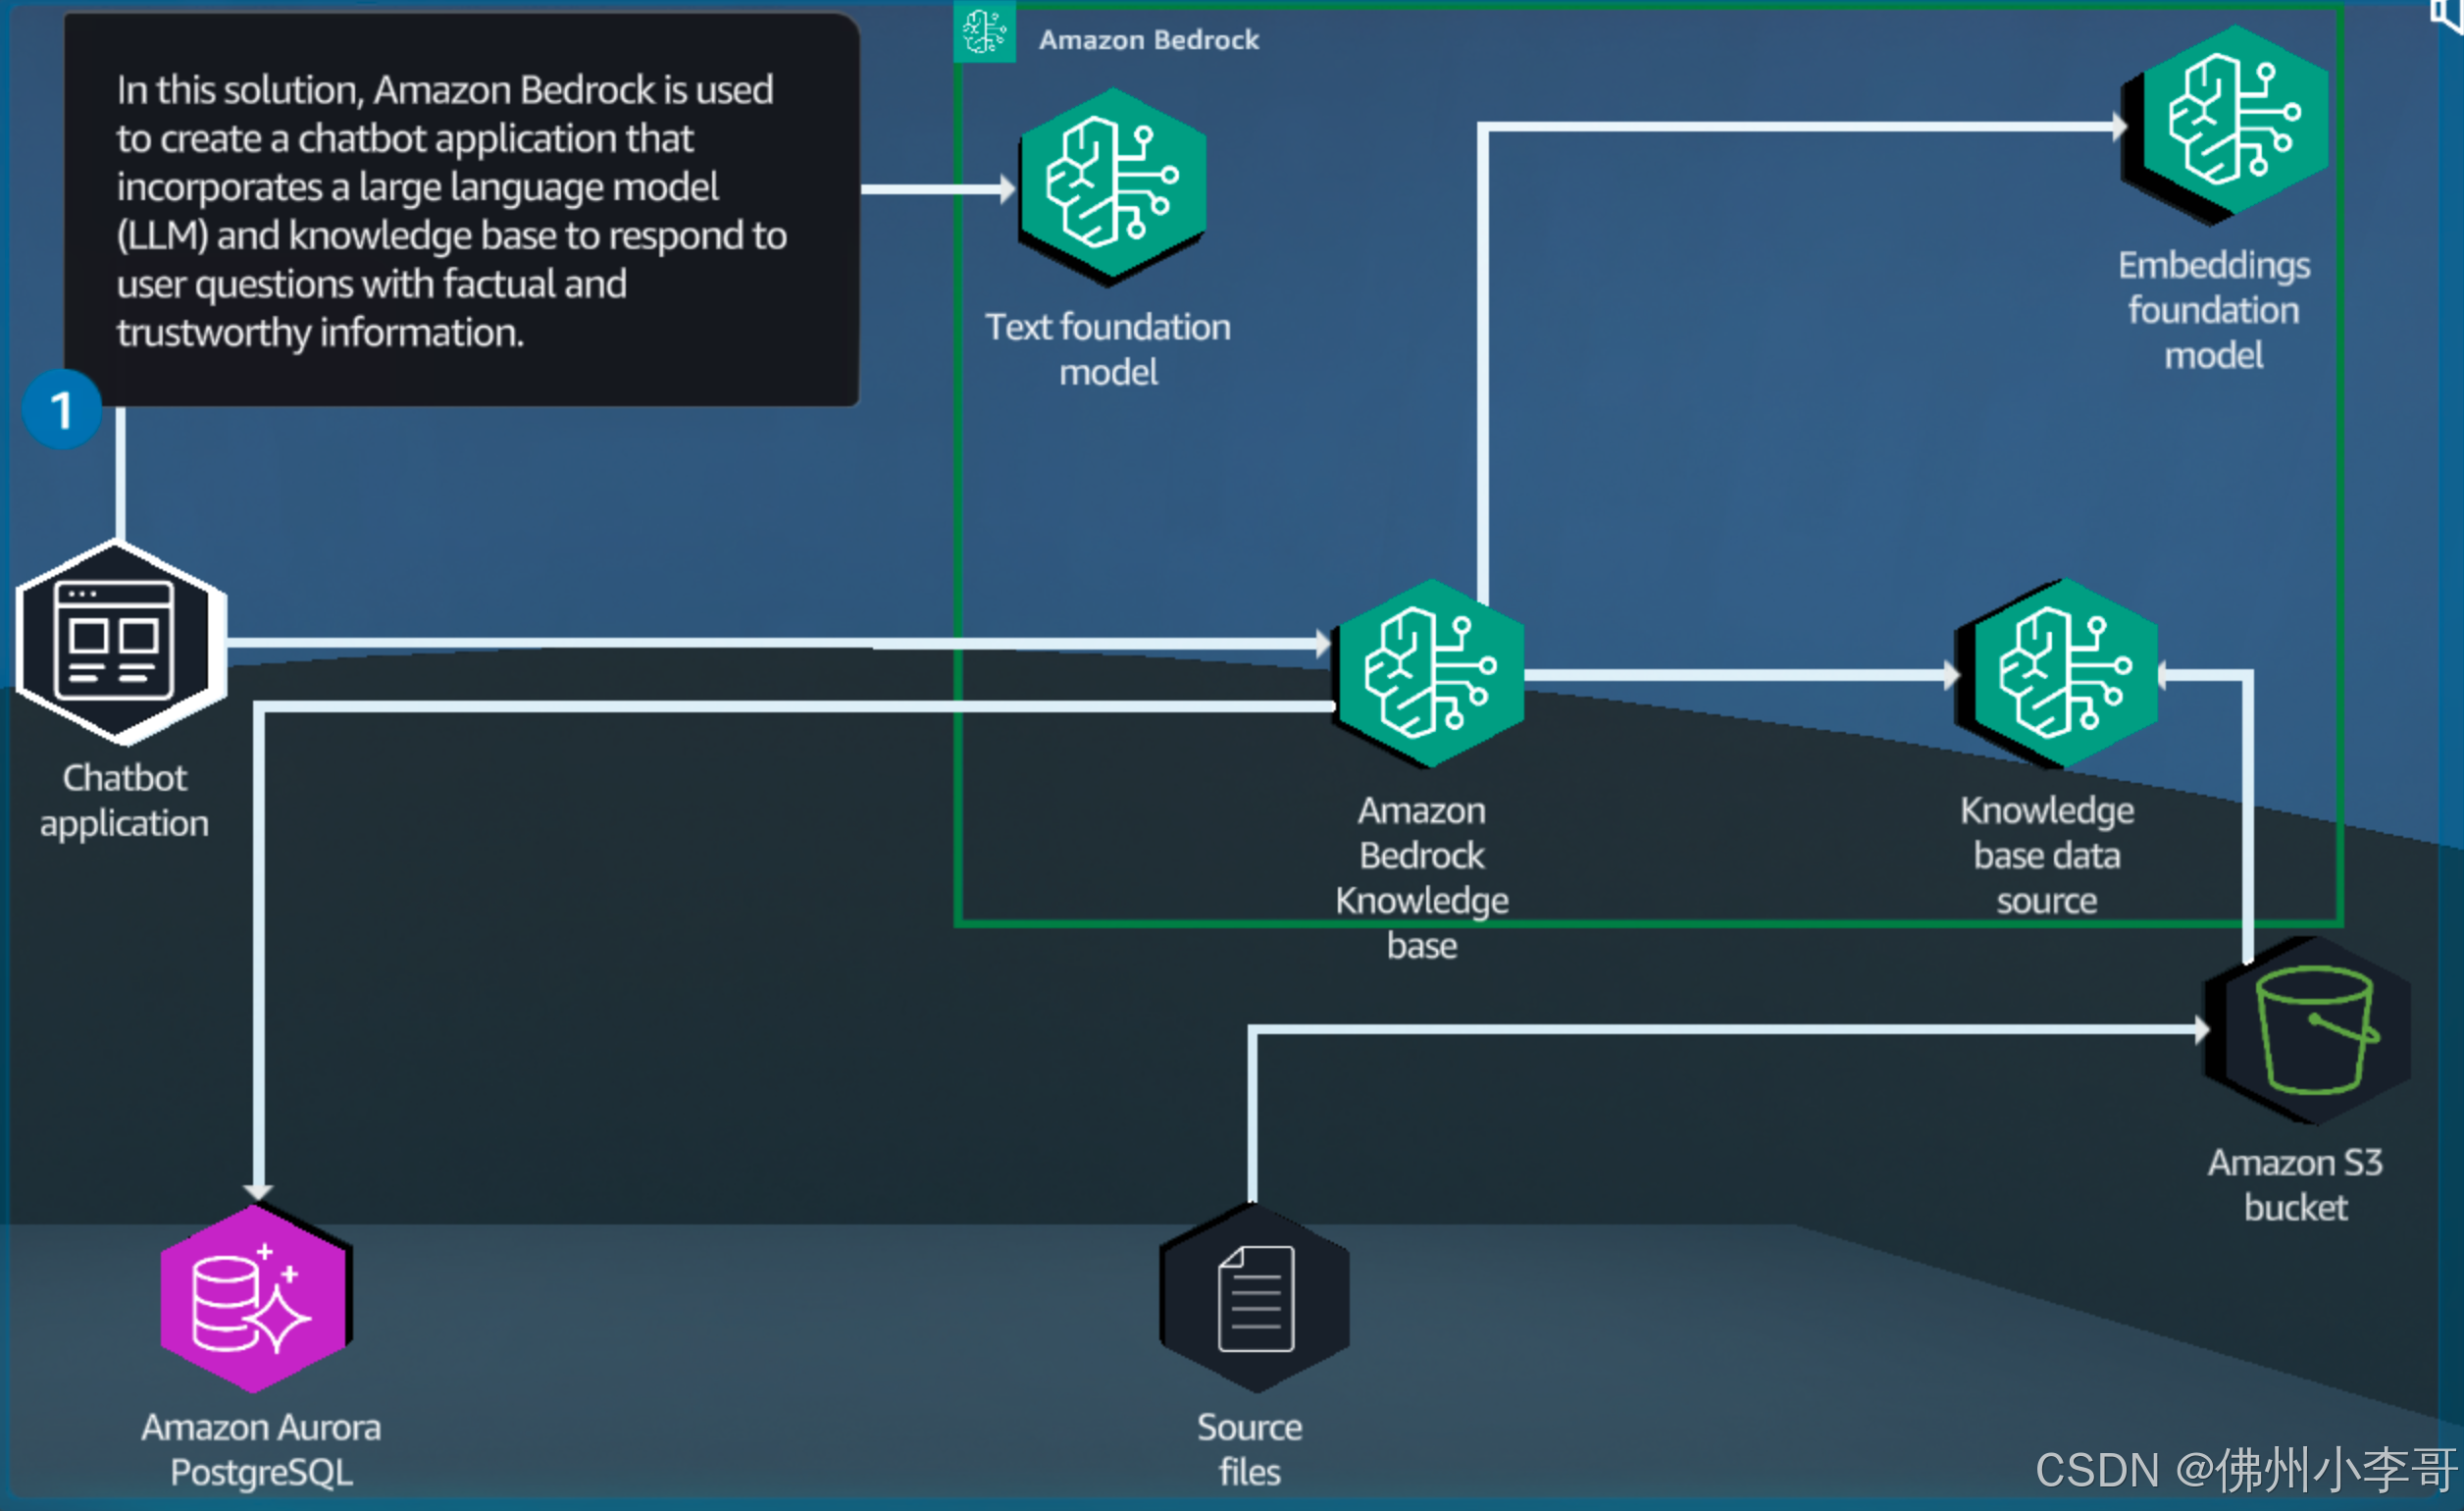Open the Chatbot application icon
Viewport: 2464px width, 1511px height.
[120, 641]
